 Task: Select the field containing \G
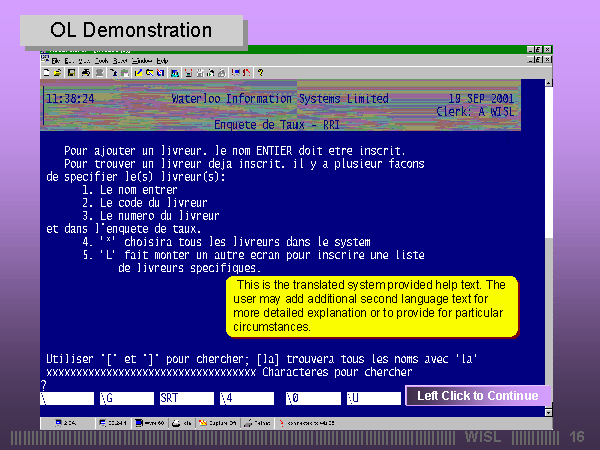point(126,398)
